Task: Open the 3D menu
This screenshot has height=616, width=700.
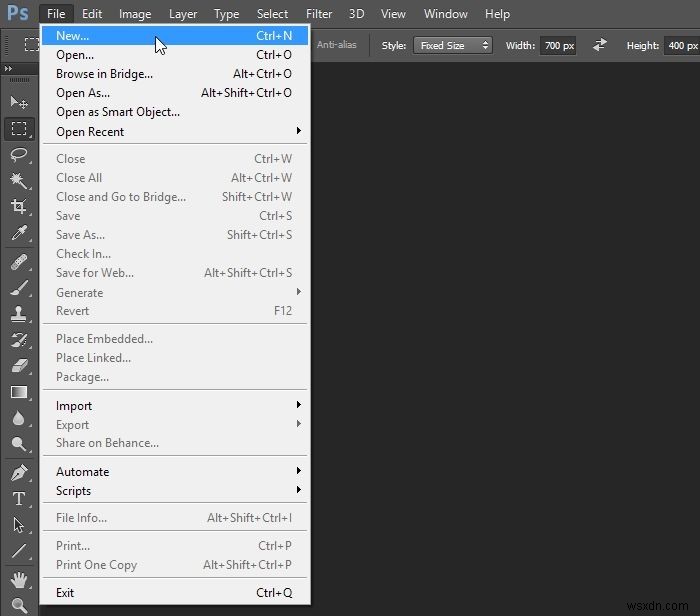Action: (356, 14)
